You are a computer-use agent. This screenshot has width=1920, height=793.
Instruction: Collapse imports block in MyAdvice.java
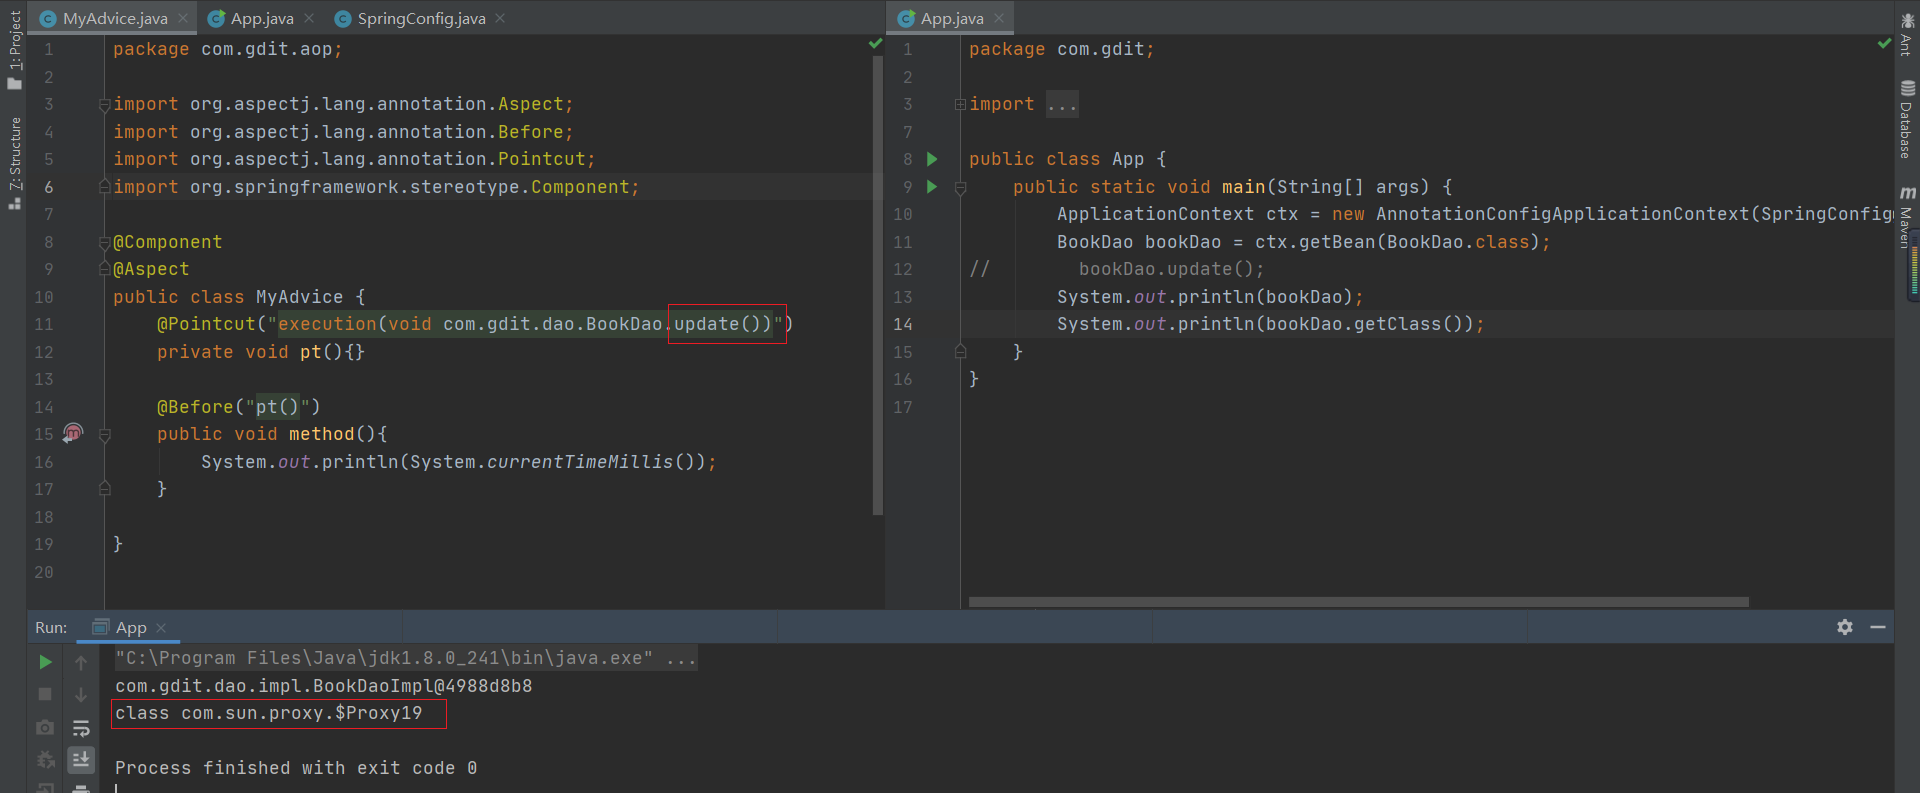(104, 104)
